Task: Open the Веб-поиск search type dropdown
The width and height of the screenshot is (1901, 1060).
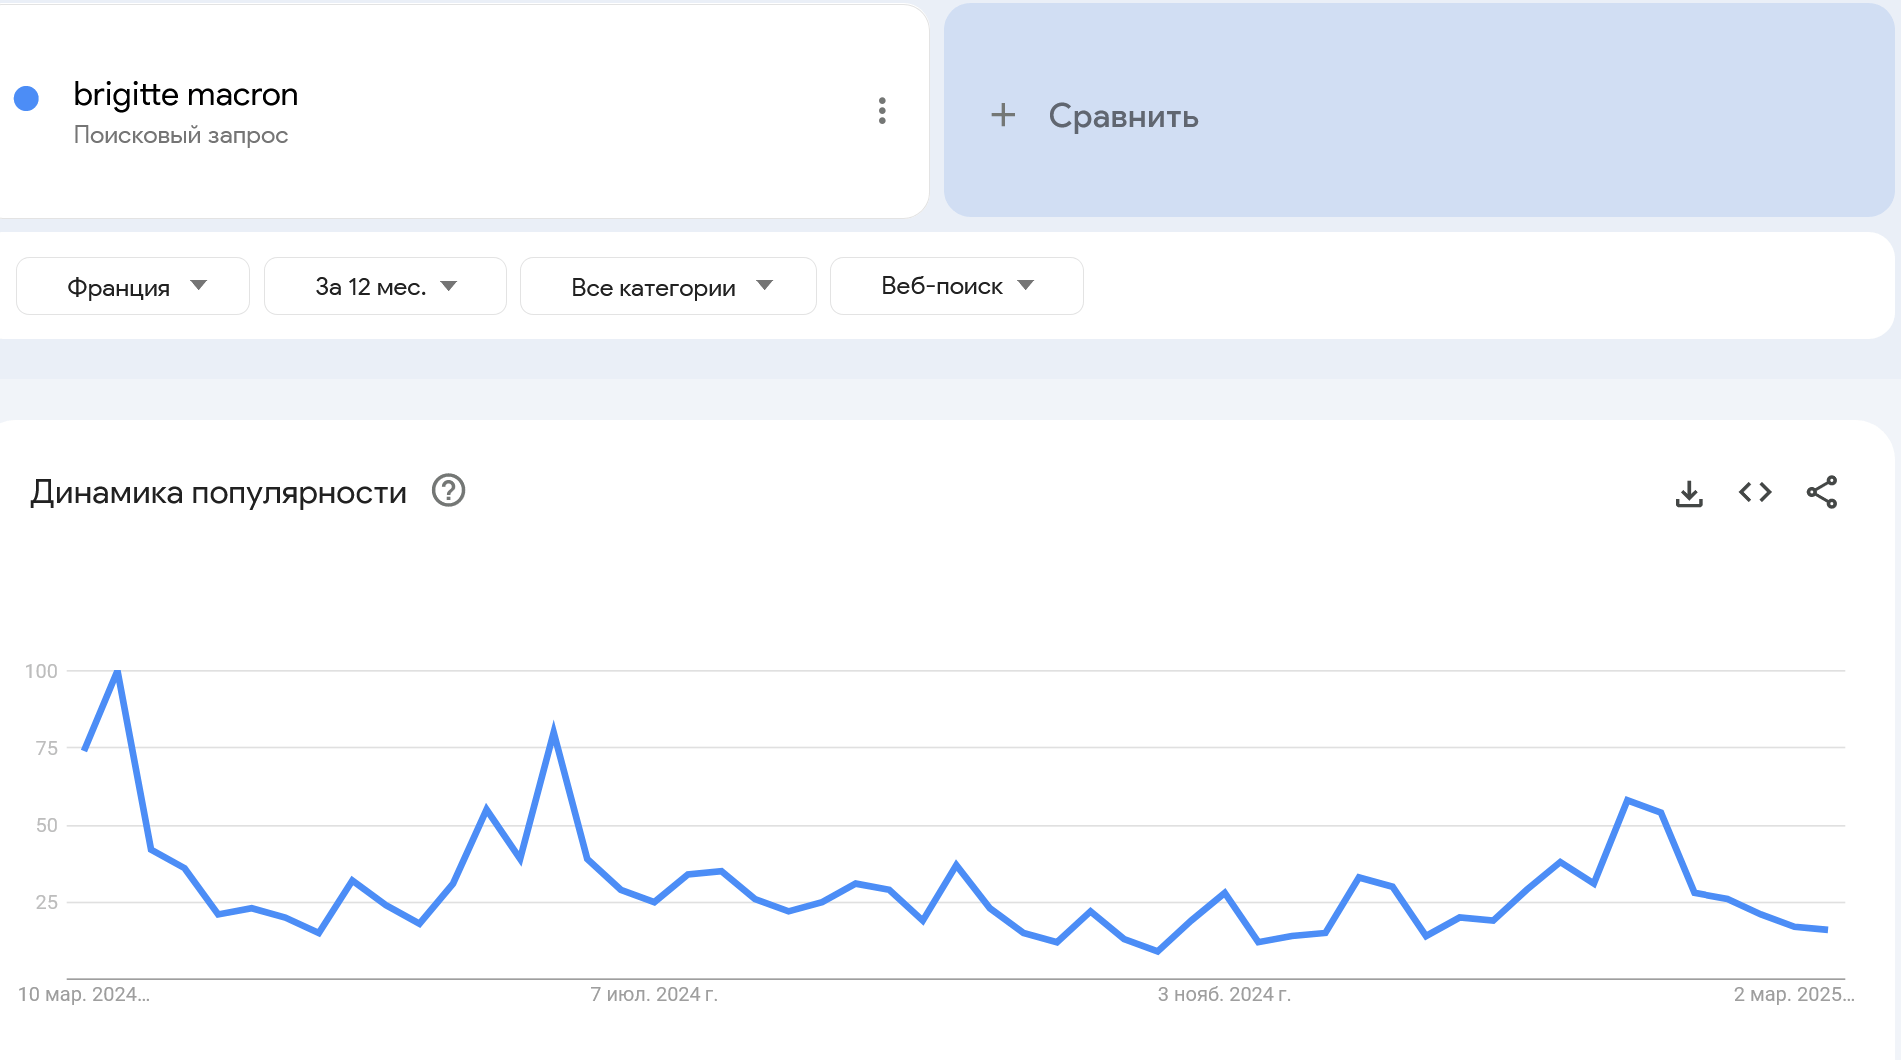Action: [955, 285]
